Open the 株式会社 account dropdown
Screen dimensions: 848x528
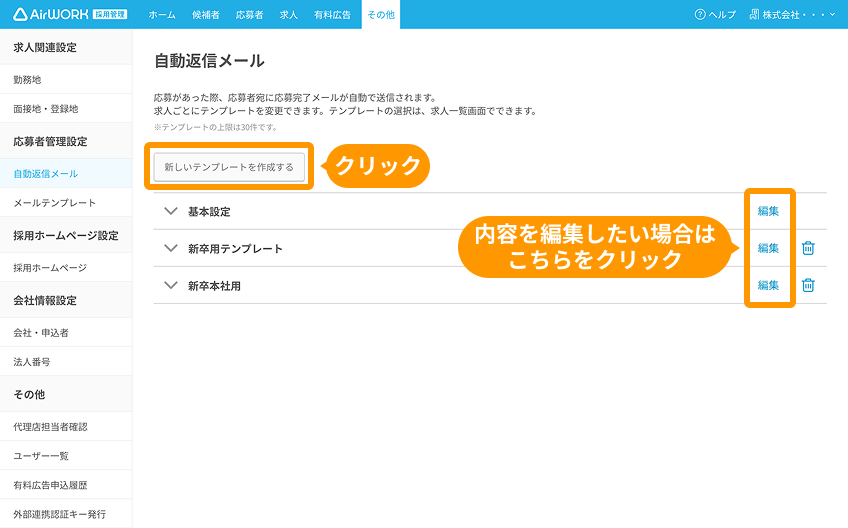792,15
